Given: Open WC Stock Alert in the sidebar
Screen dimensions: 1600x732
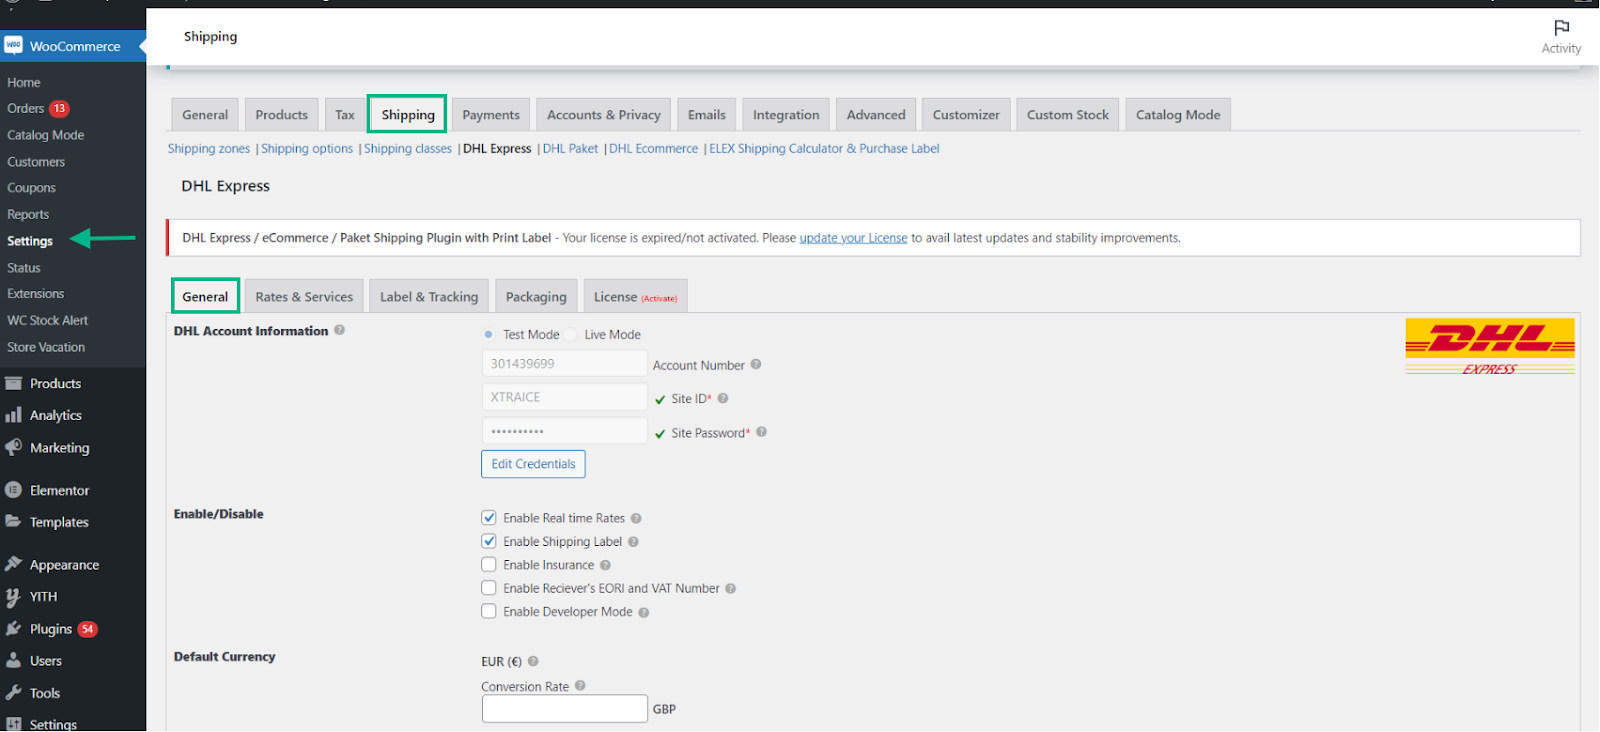Looking at the screenshot, I should click(48, 321).
